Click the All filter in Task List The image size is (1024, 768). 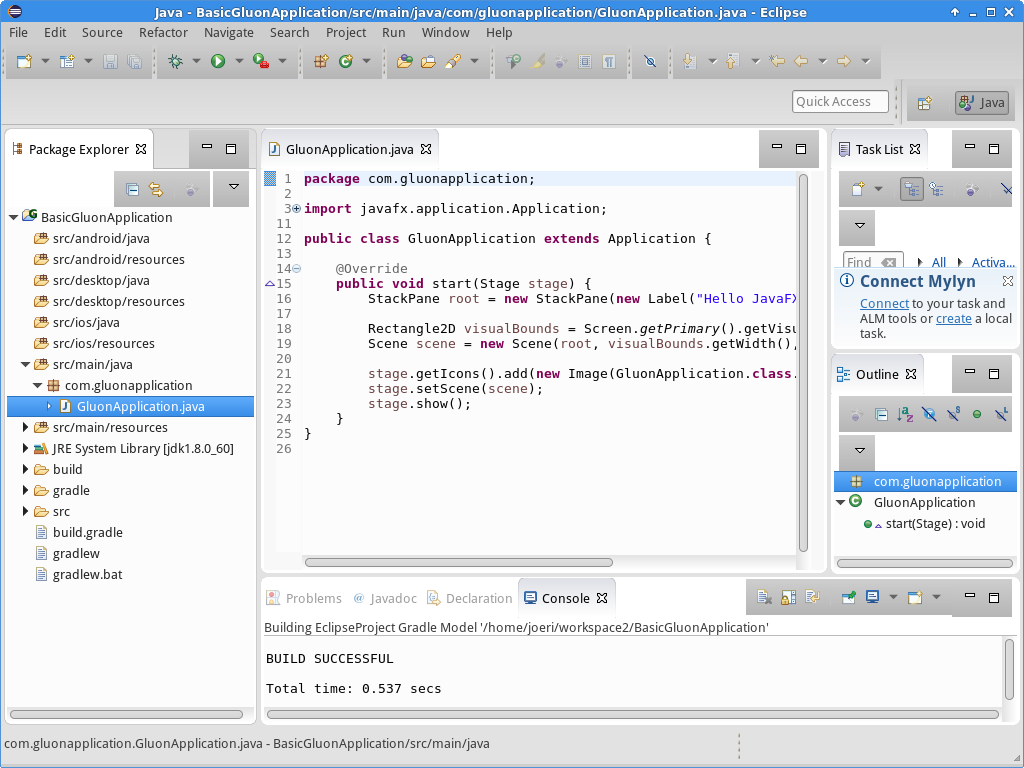pos(938,263)
